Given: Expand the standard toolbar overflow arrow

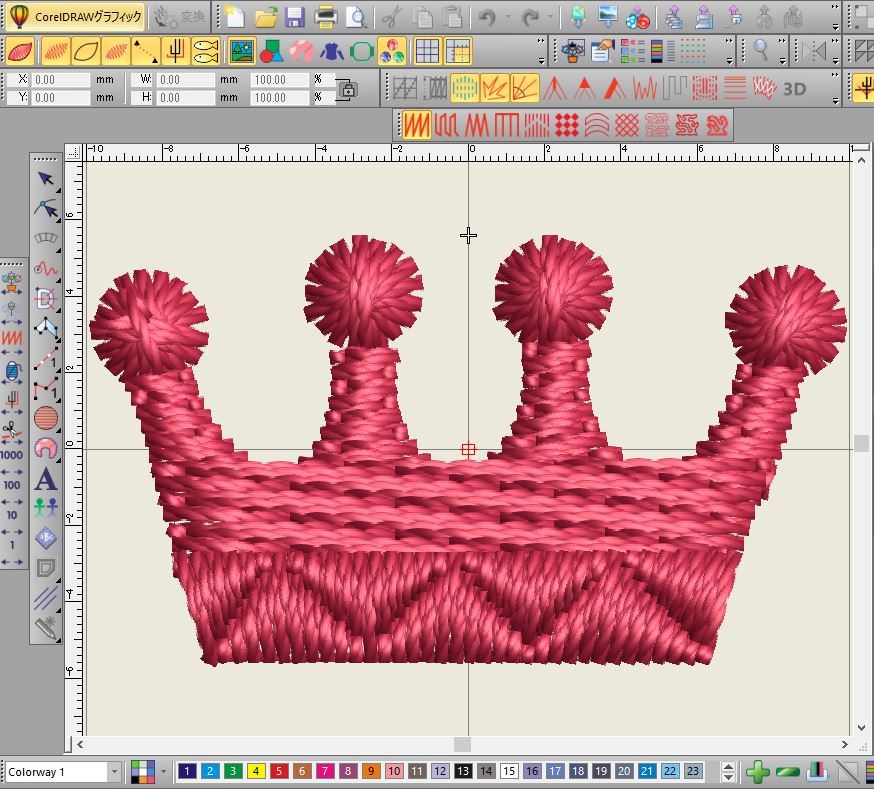Looking at the screenshot, I should click(835, 17).
